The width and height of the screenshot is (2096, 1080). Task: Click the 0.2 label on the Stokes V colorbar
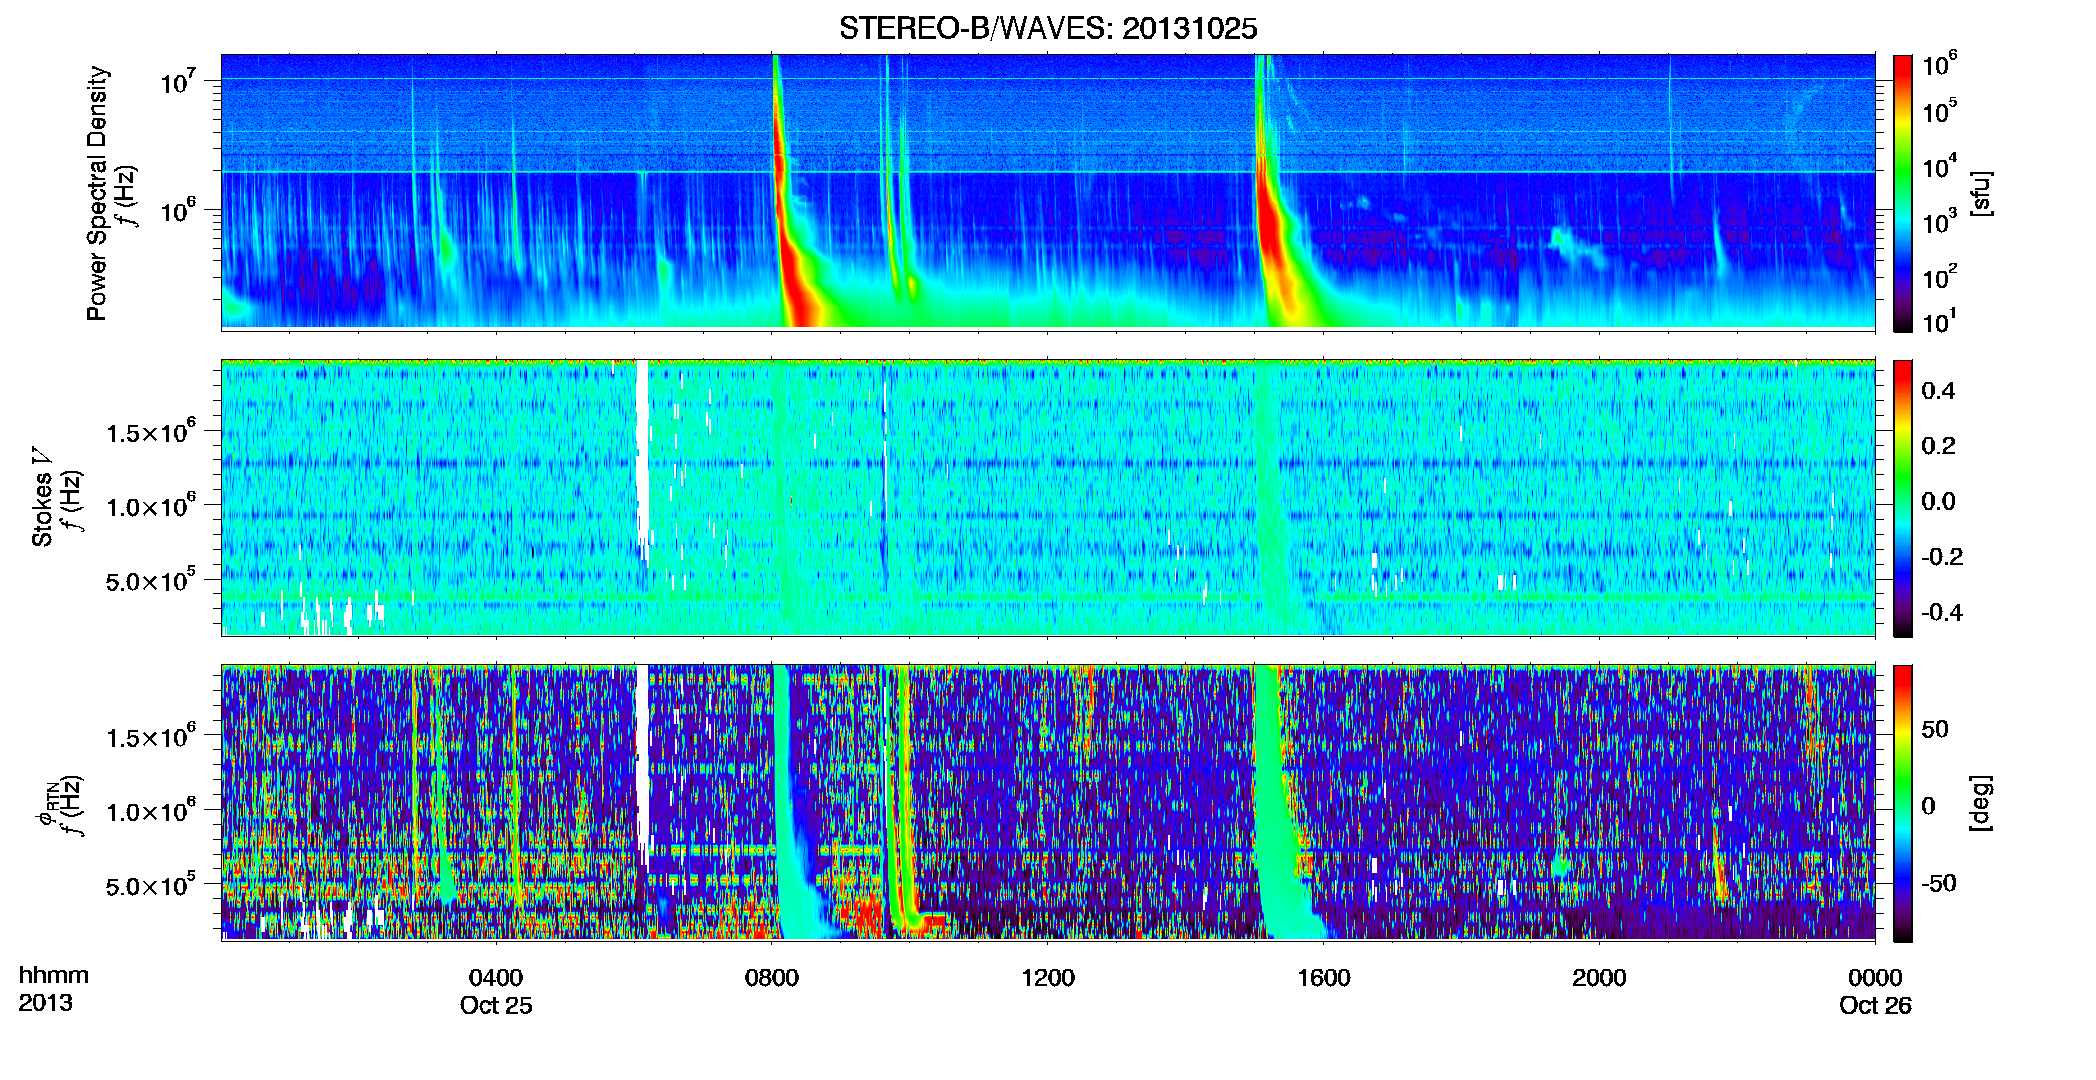point(1938,445)
